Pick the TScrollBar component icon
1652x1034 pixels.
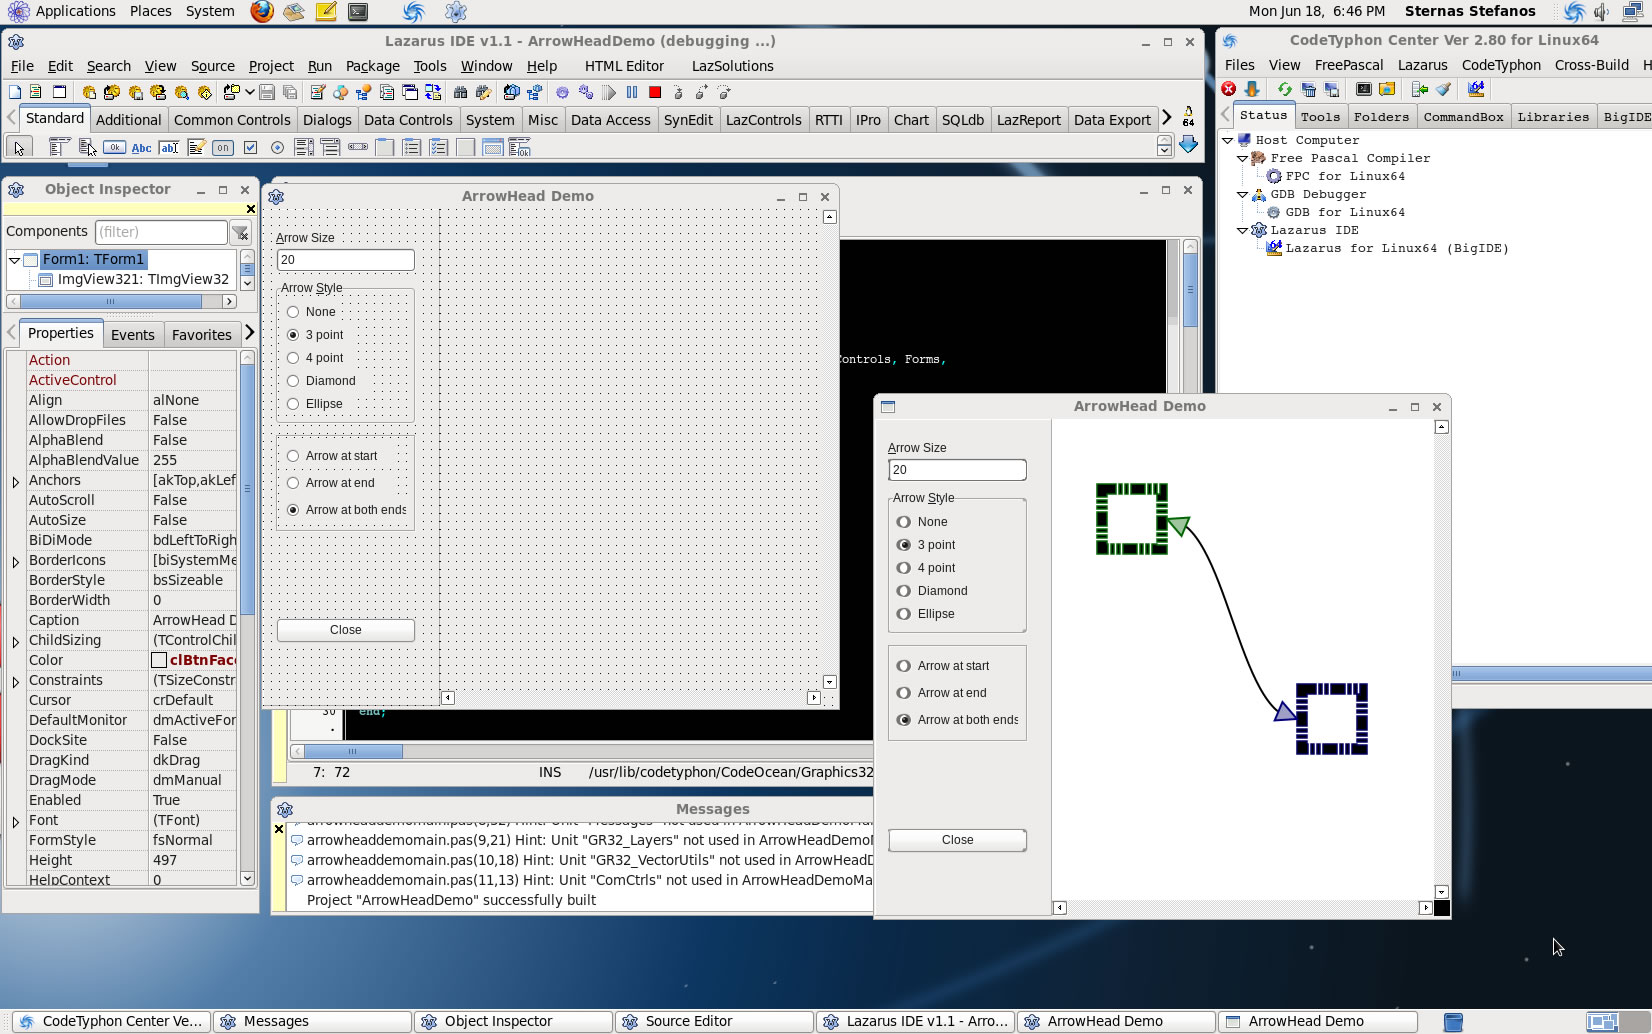[x=358, y=148]
